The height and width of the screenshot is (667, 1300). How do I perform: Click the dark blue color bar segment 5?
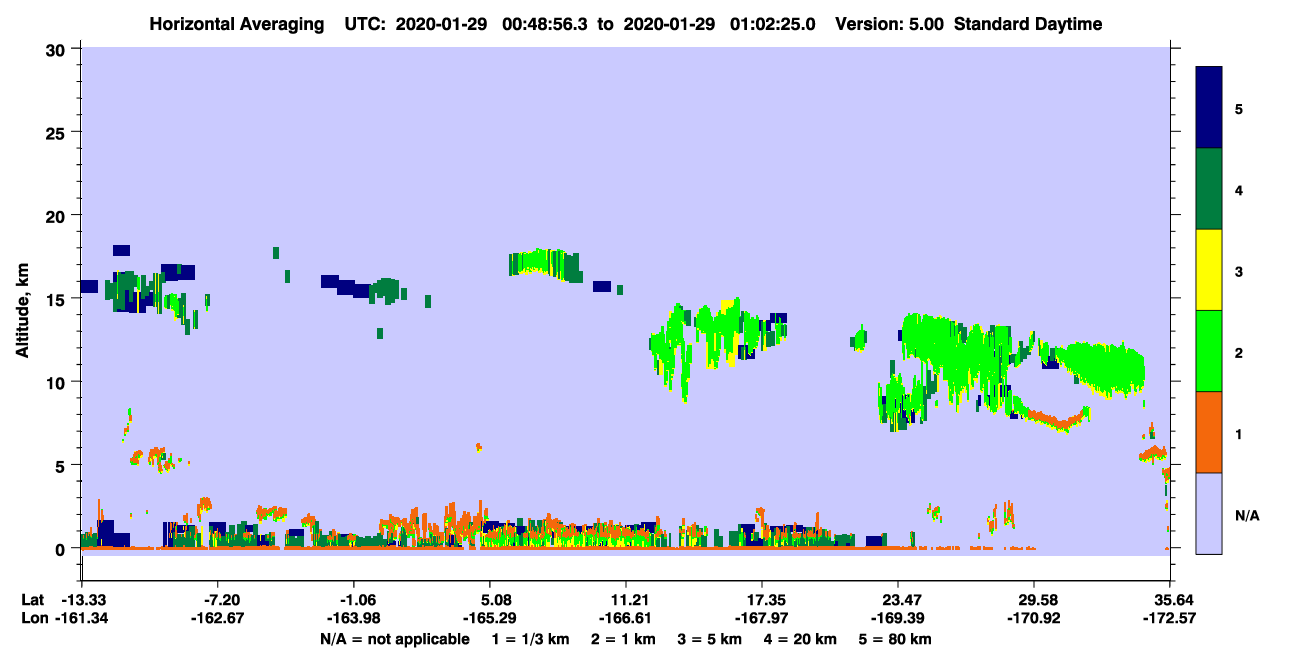click(1209, 108)
